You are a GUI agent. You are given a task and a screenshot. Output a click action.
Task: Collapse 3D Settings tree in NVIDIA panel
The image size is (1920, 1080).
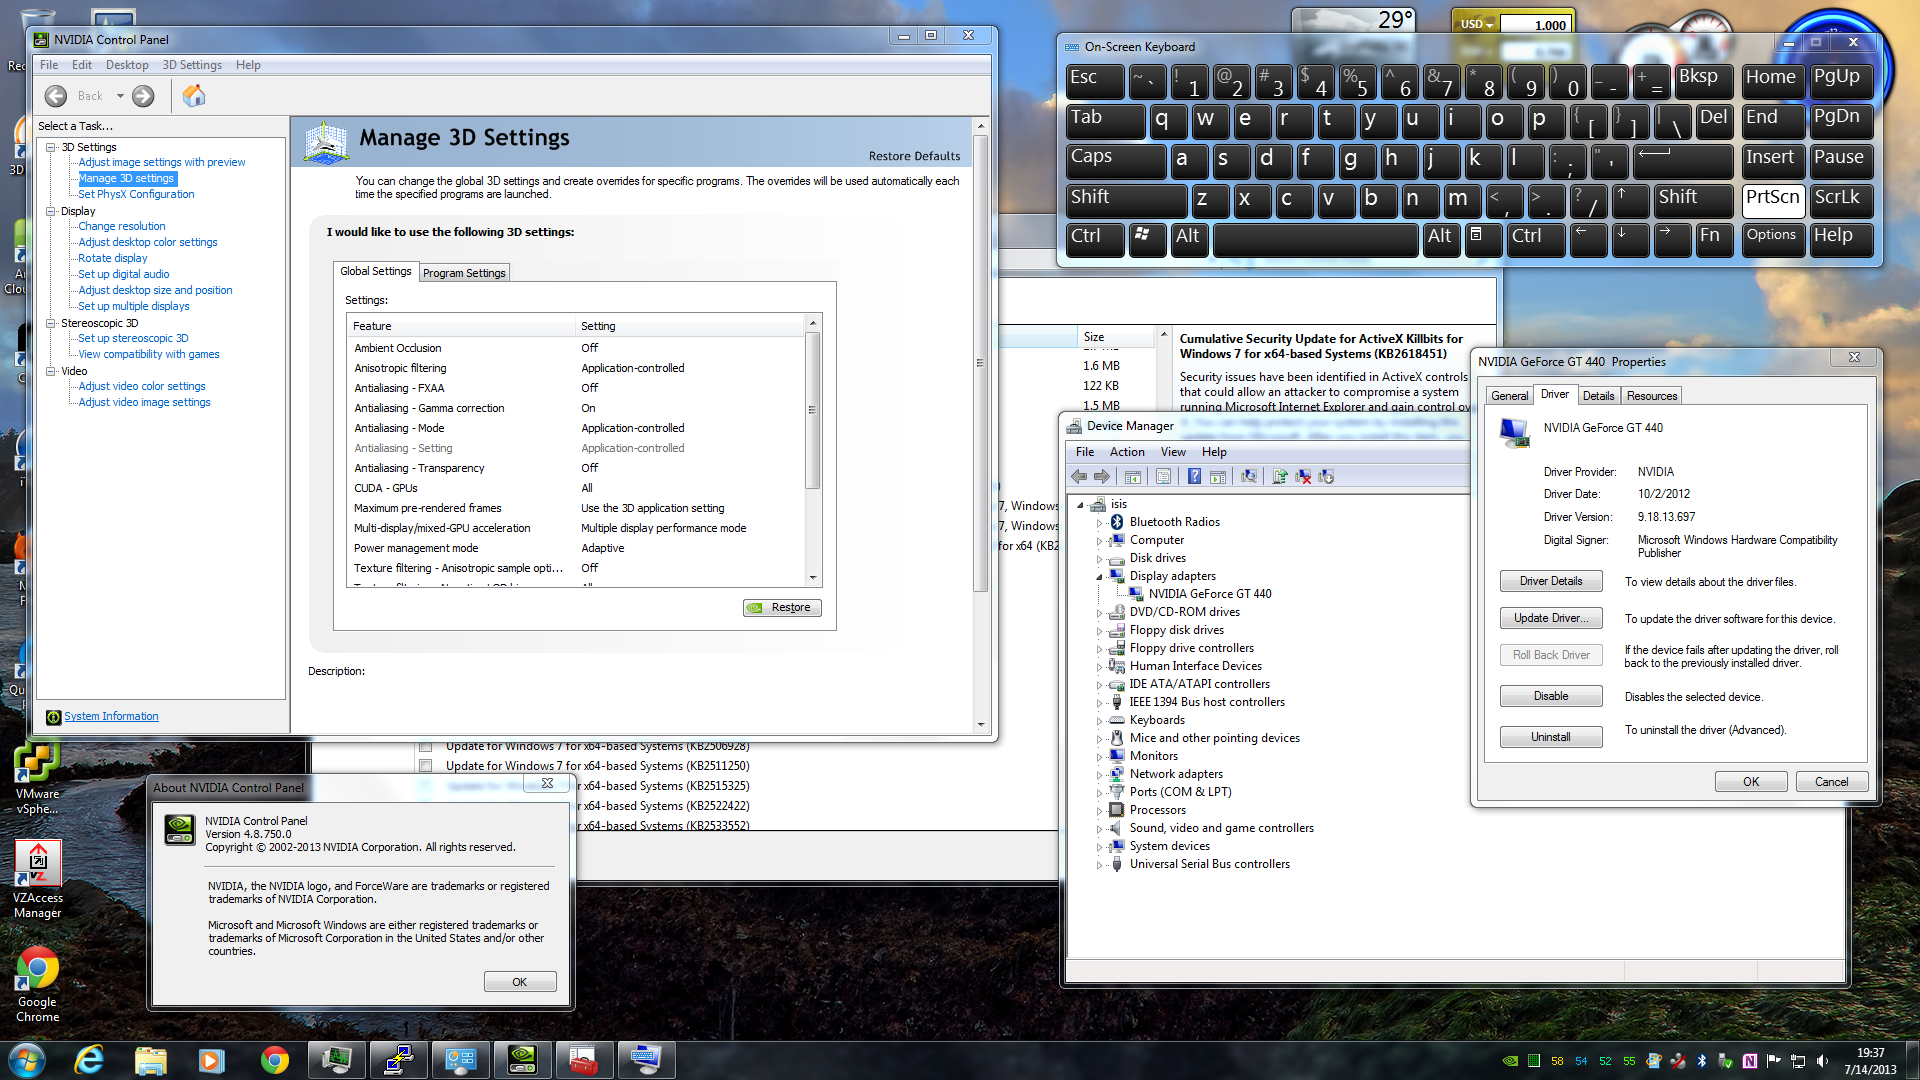pos(51,147)
